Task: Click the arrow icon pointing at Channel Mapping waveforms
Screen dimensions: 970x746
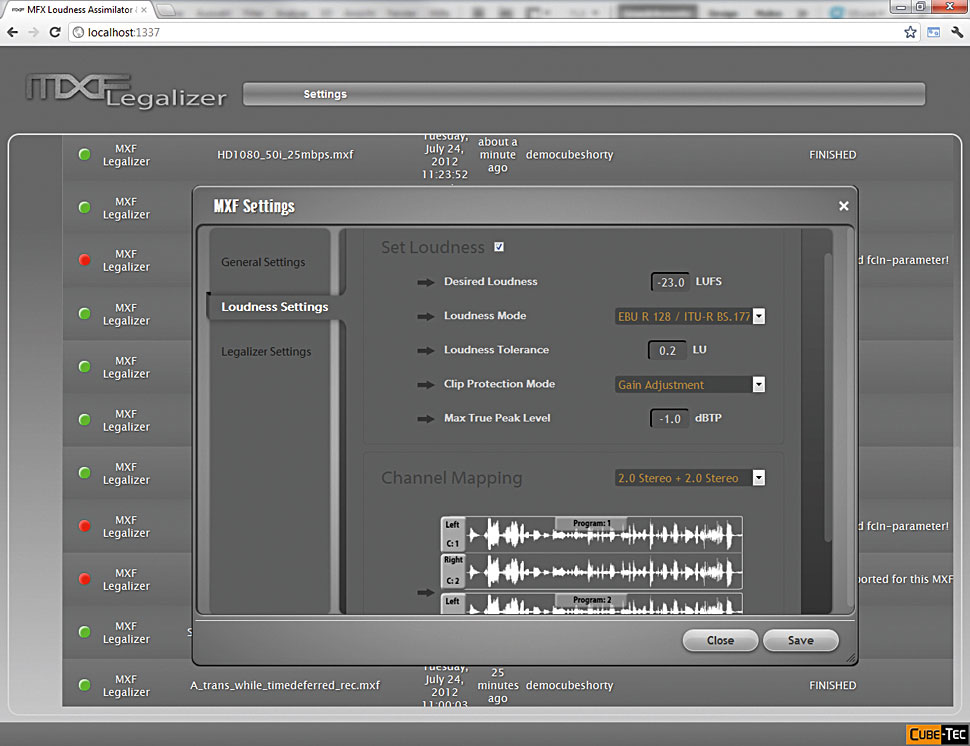Action: click(x=428, y=591)
